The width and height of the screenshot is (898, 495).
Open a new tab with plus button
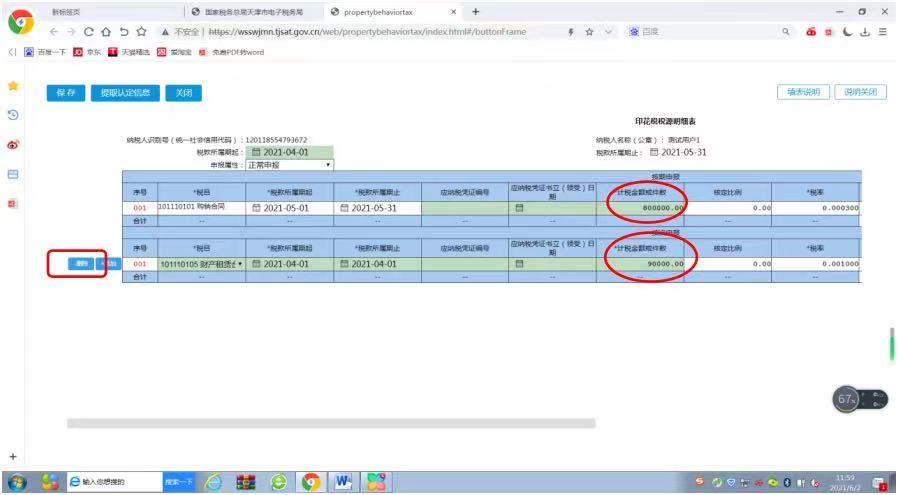tap(475, 11)
